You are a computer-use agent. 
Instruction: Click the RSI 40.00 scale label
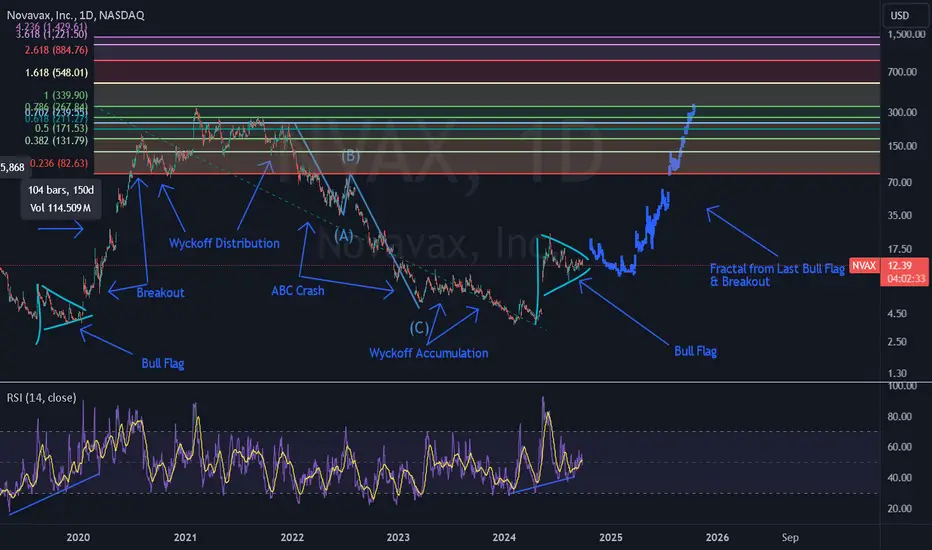tap(900, 477)
